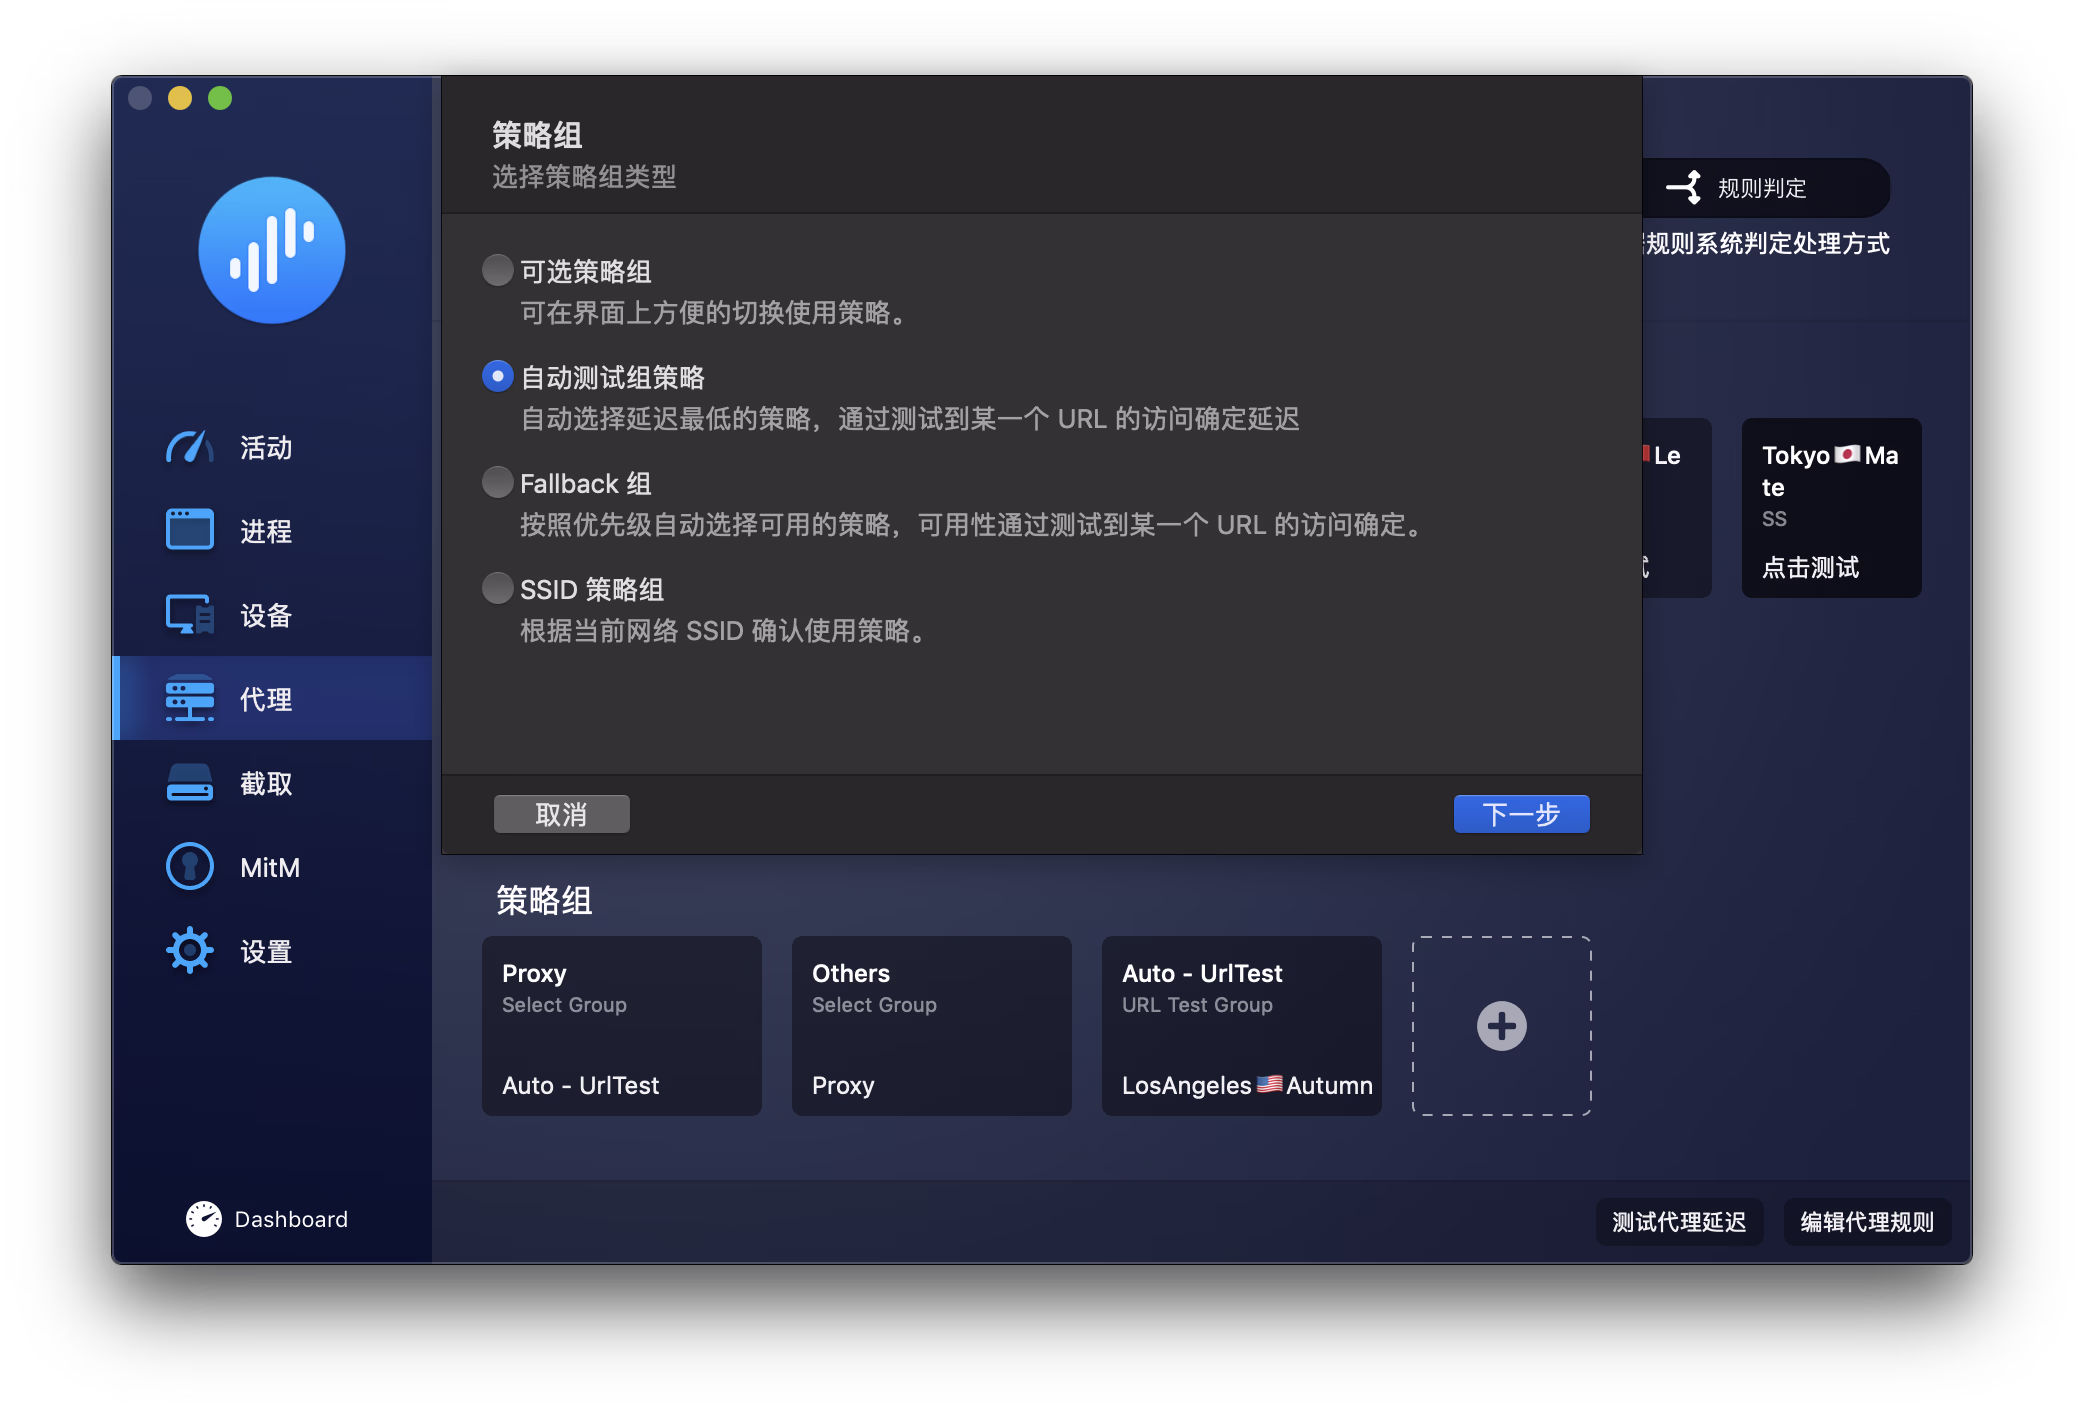Click the 取消 cancel button
Screen dimensions: 2084x1412
(x=561, y=814)
